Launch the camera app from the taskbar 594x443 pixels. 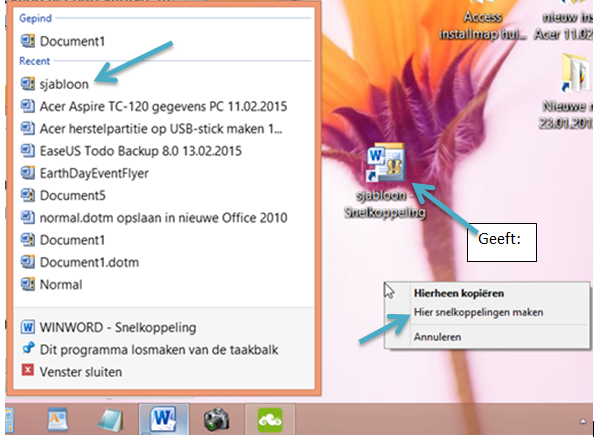tap(216, 419)
